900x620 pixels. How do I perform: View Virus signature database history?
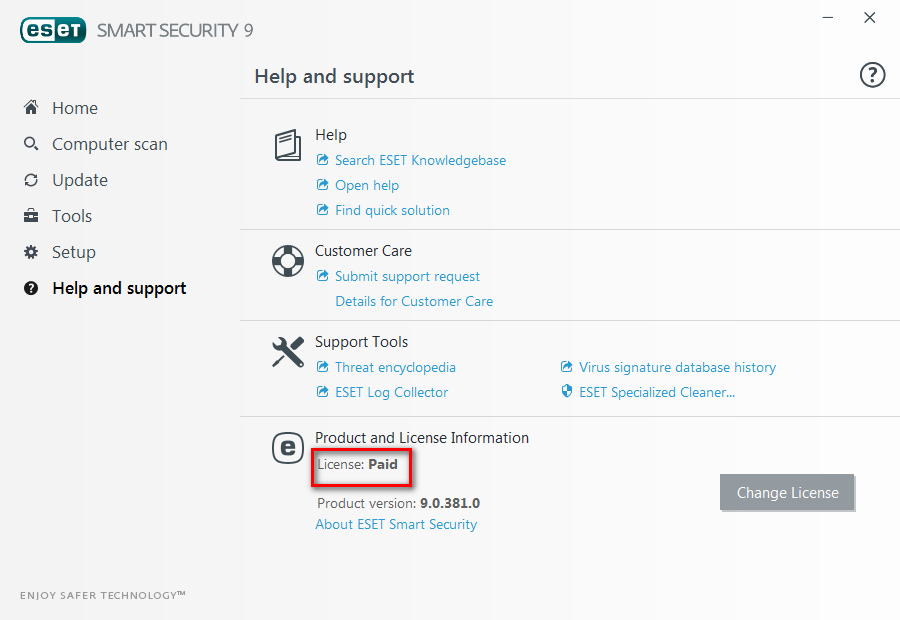click(677, 367)
